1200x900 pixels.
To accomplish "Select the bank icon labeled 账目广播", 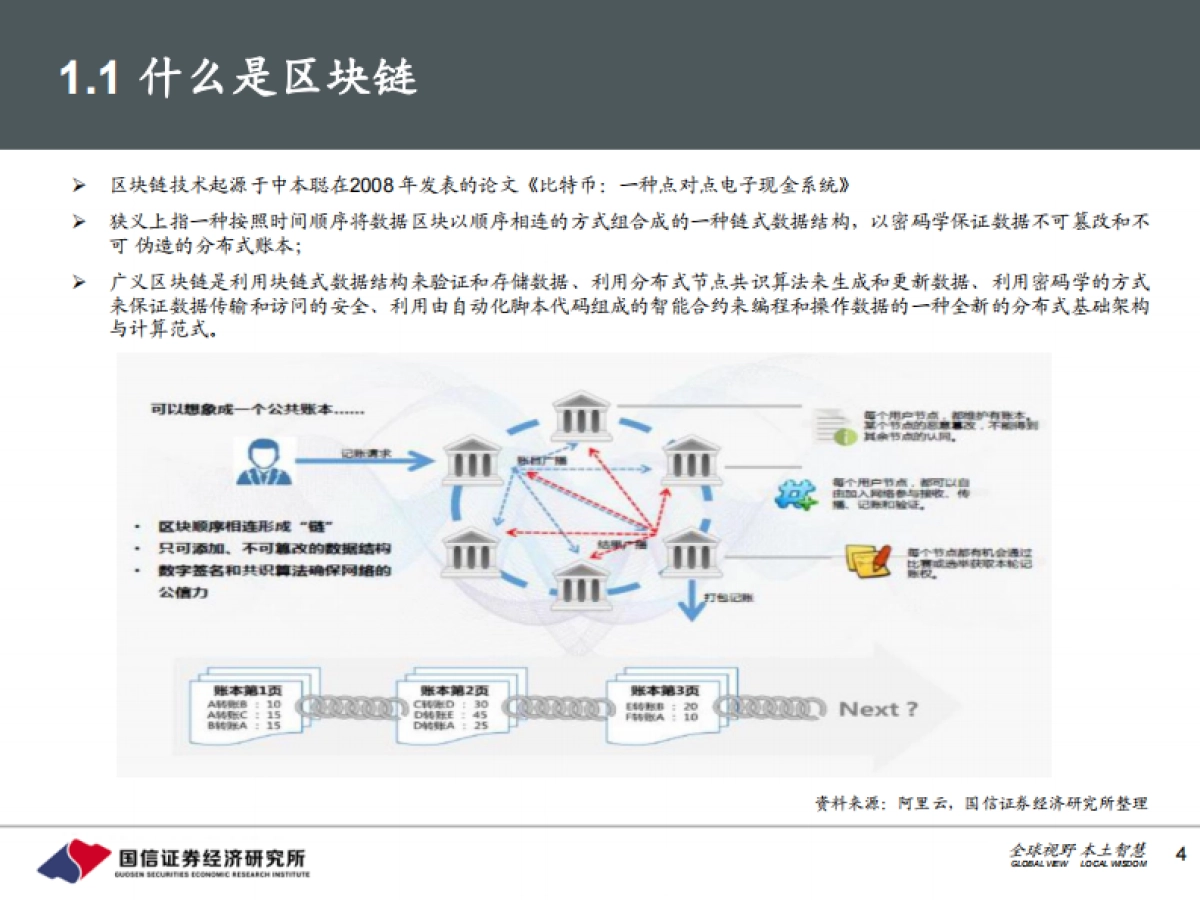I will [472, 462].
